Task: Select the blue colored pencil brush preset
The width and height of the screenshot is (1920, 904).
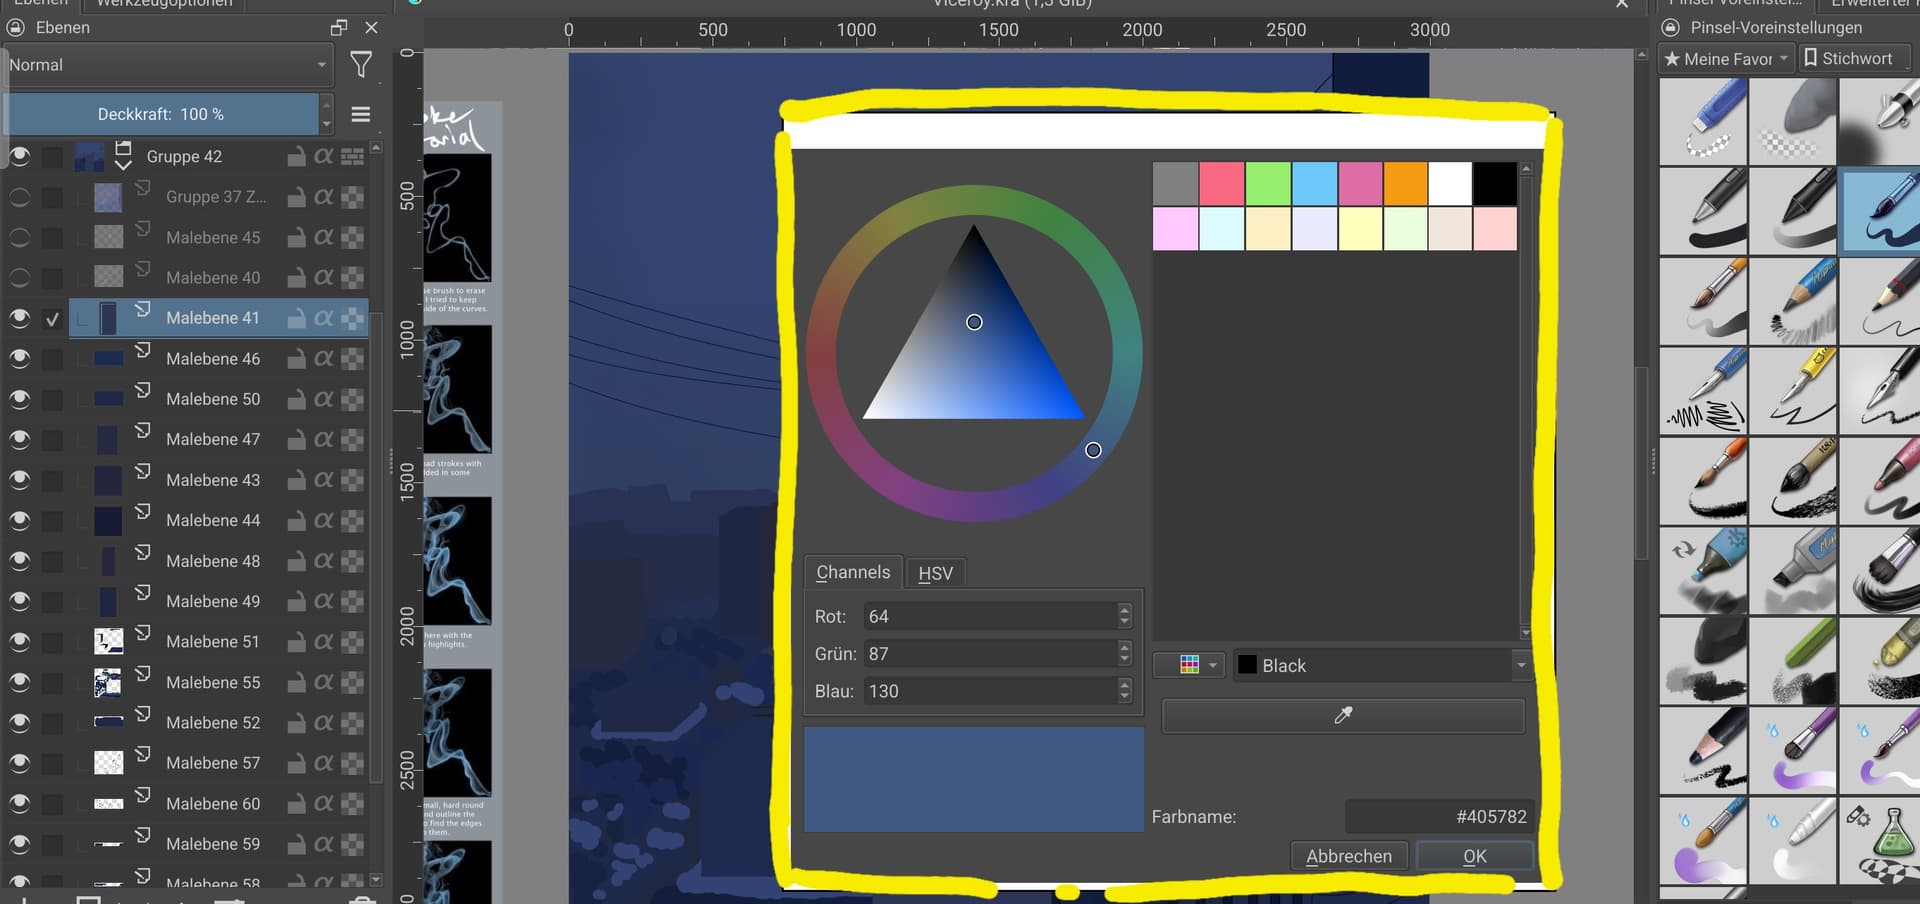Action: (x=1793, y=301)
